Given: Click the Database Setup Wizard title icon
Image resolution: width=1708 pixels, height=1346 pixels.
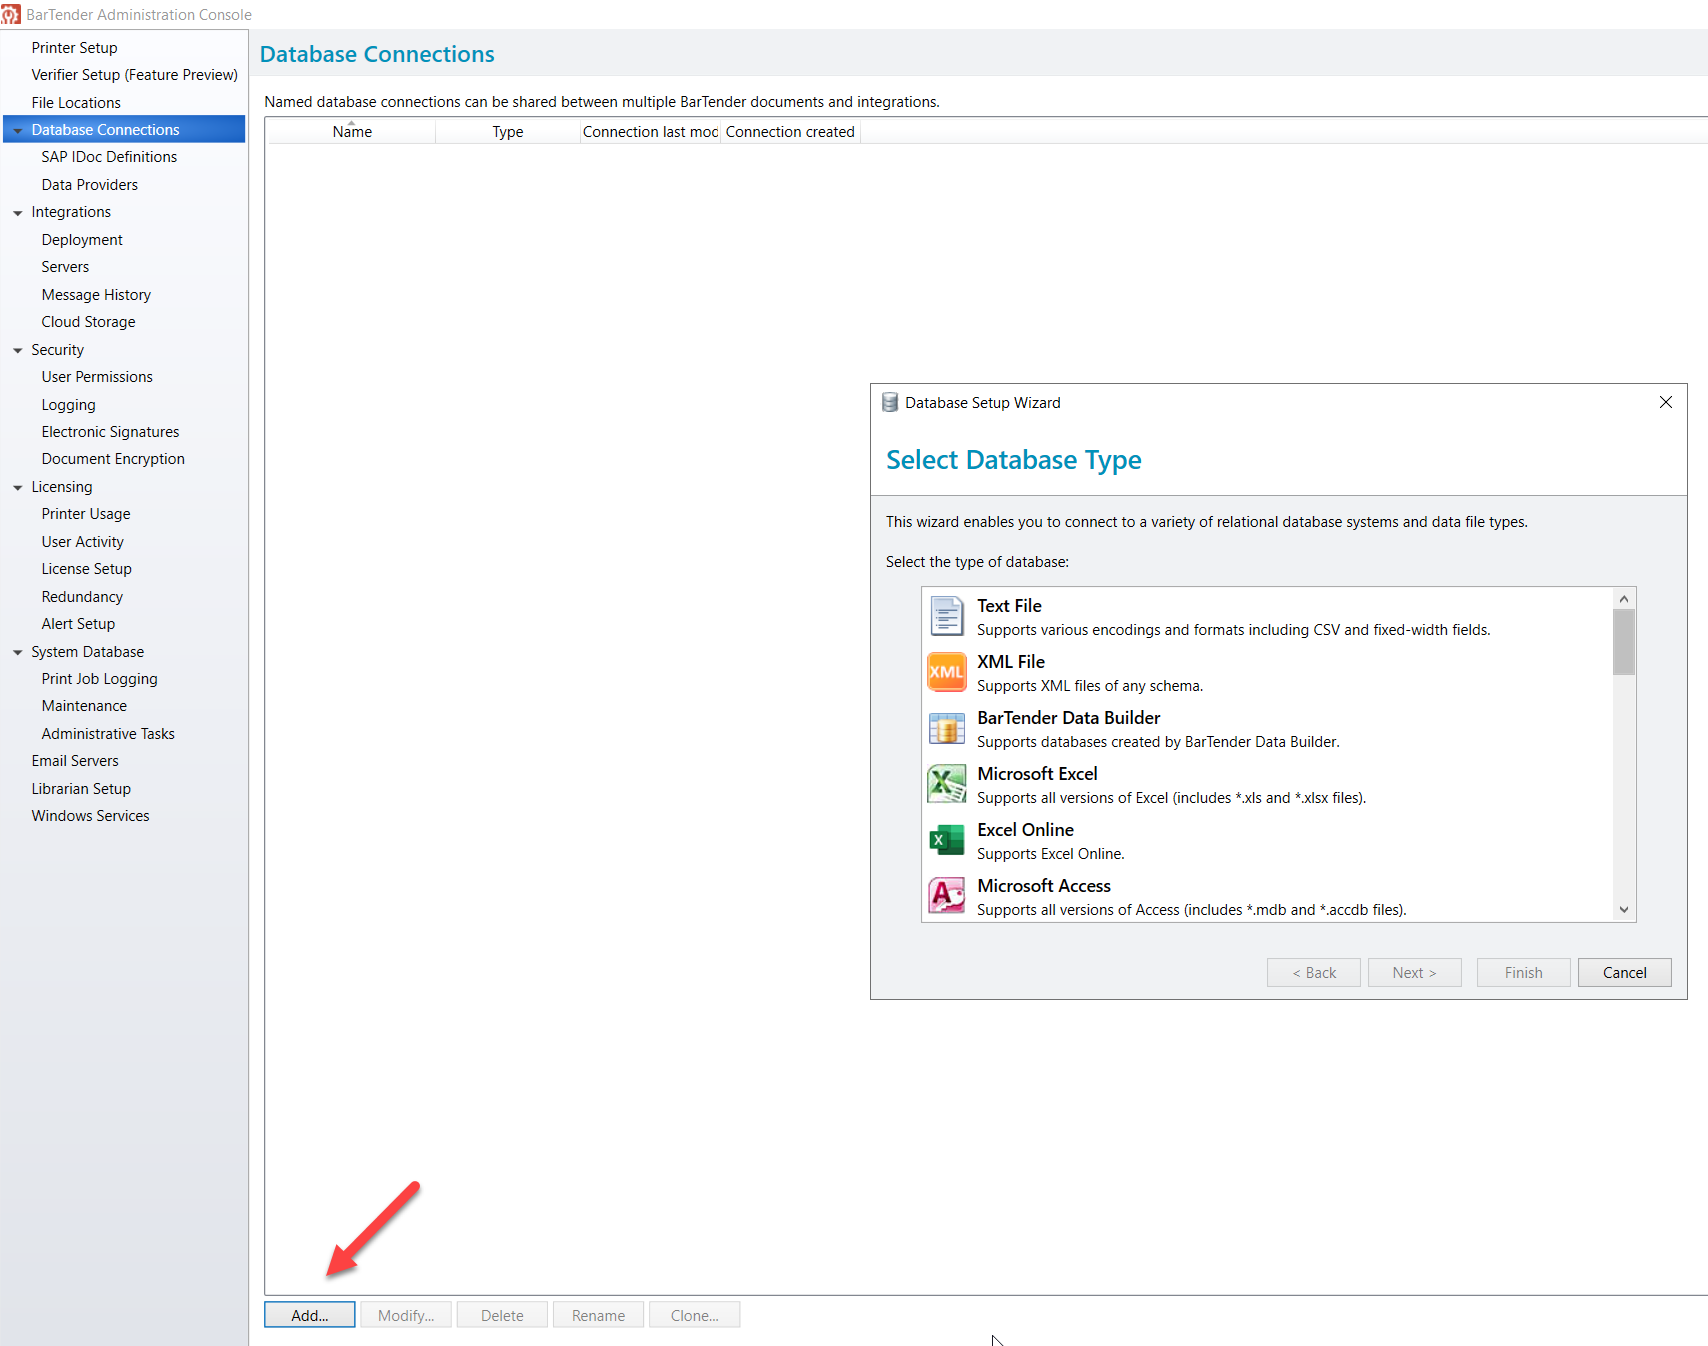Looking at the screenshot, I should 890,403.
